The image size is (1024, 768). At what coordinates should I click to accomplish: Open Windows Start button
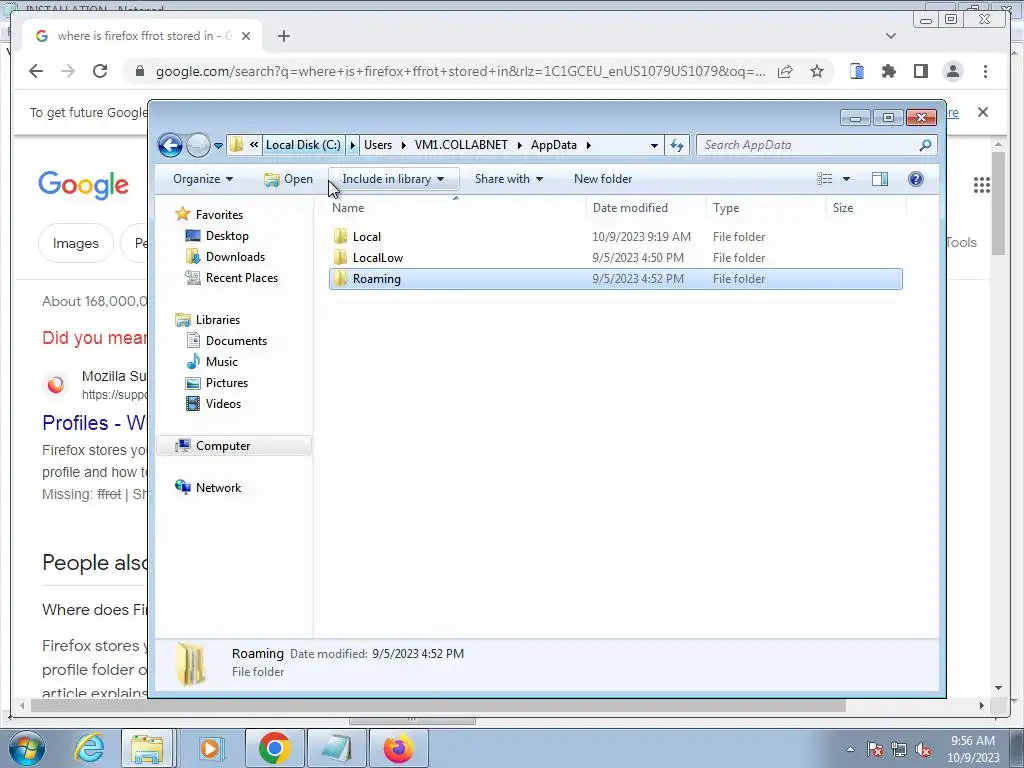pyautogui.click(x=26, y=748)
